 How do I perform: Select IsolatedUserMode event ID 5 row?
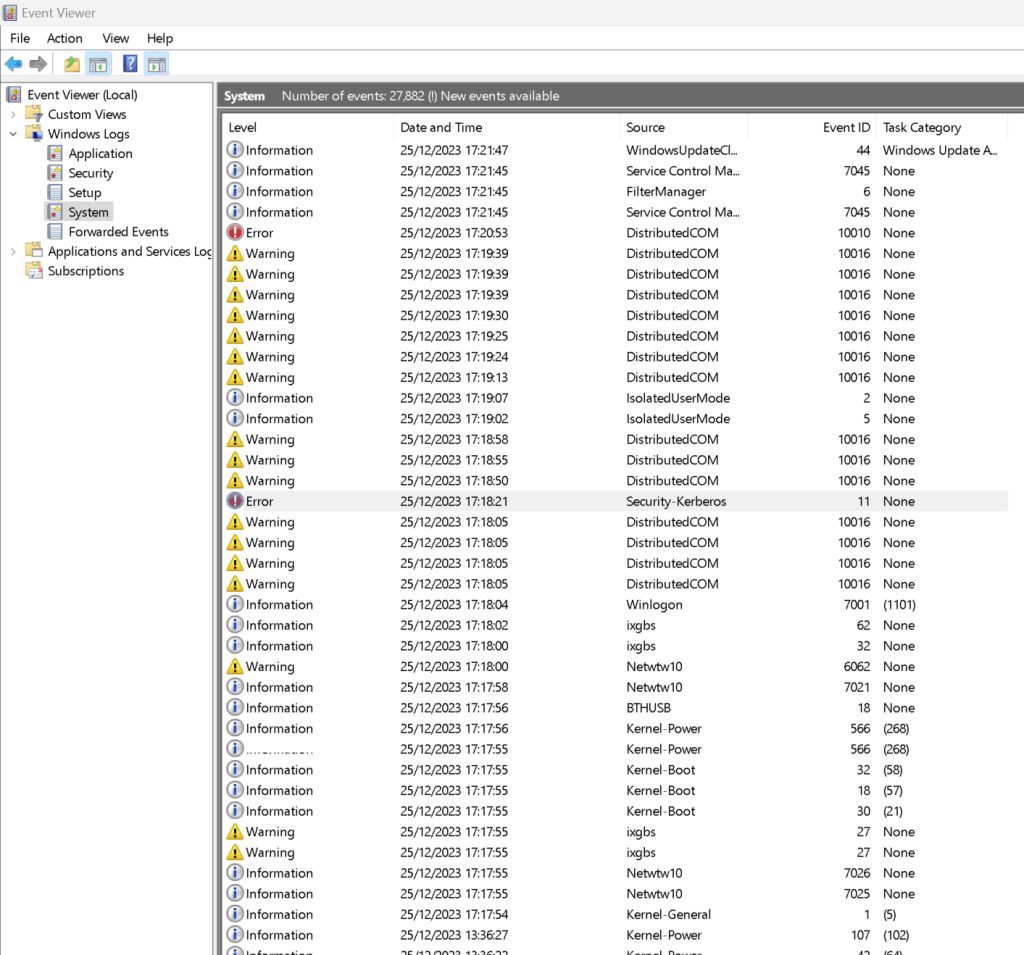pos(616,419)
